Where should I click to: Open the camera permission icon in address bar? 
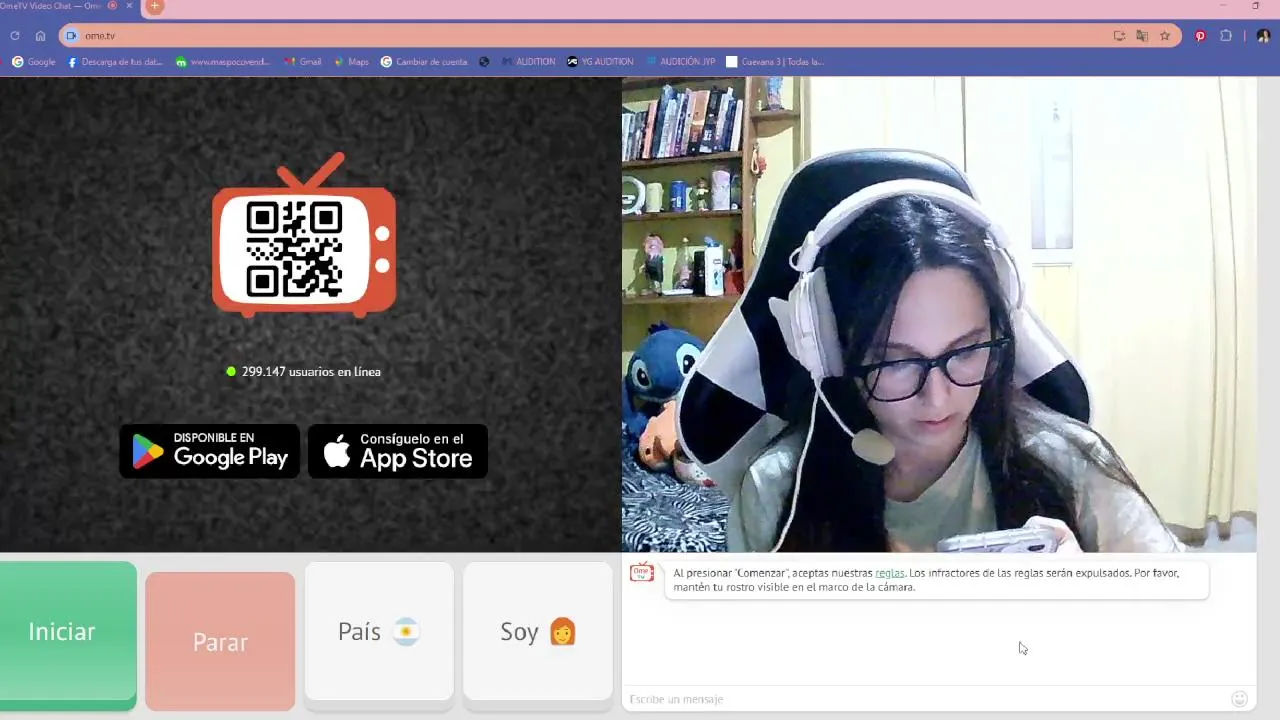click(71, 36)
